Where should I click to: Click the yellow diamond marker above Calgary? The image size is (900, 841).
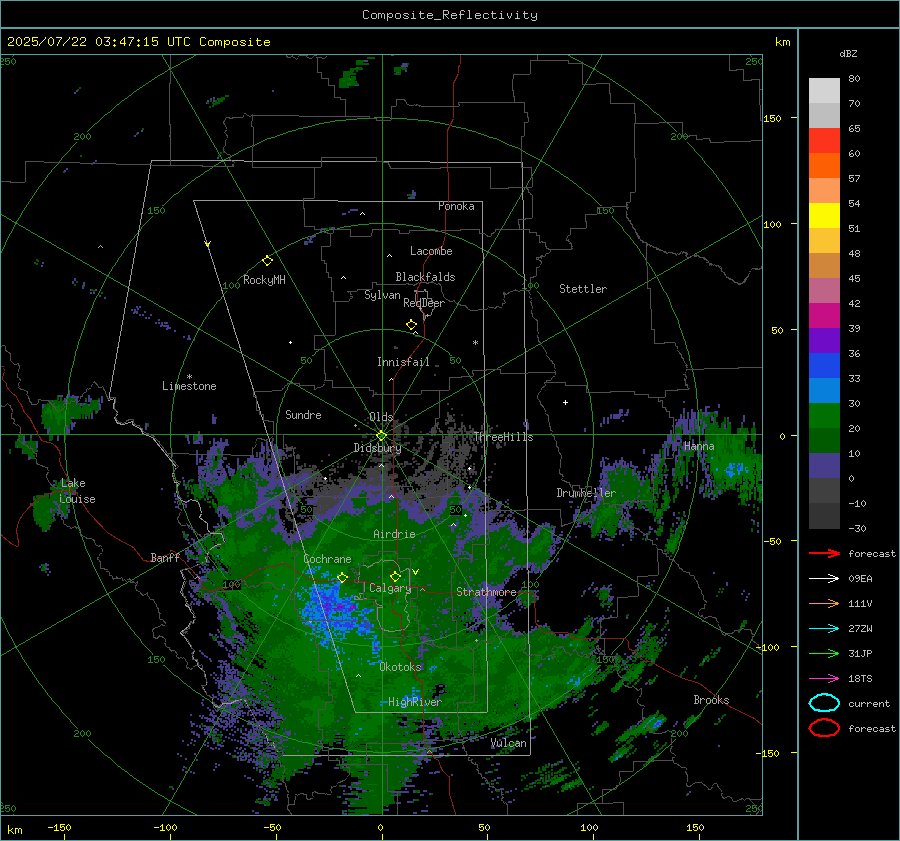pyautogui.click(x=395, y=576)
